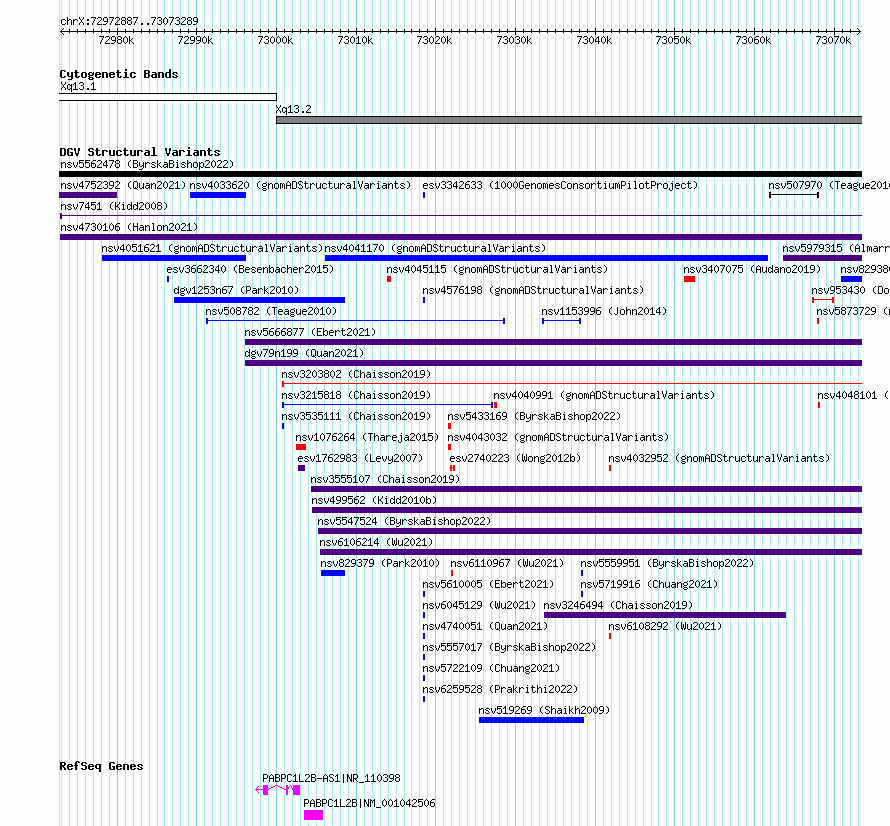
Task: Select the nsv829379 (Park2010) blue bar
Action: (333, 573)
